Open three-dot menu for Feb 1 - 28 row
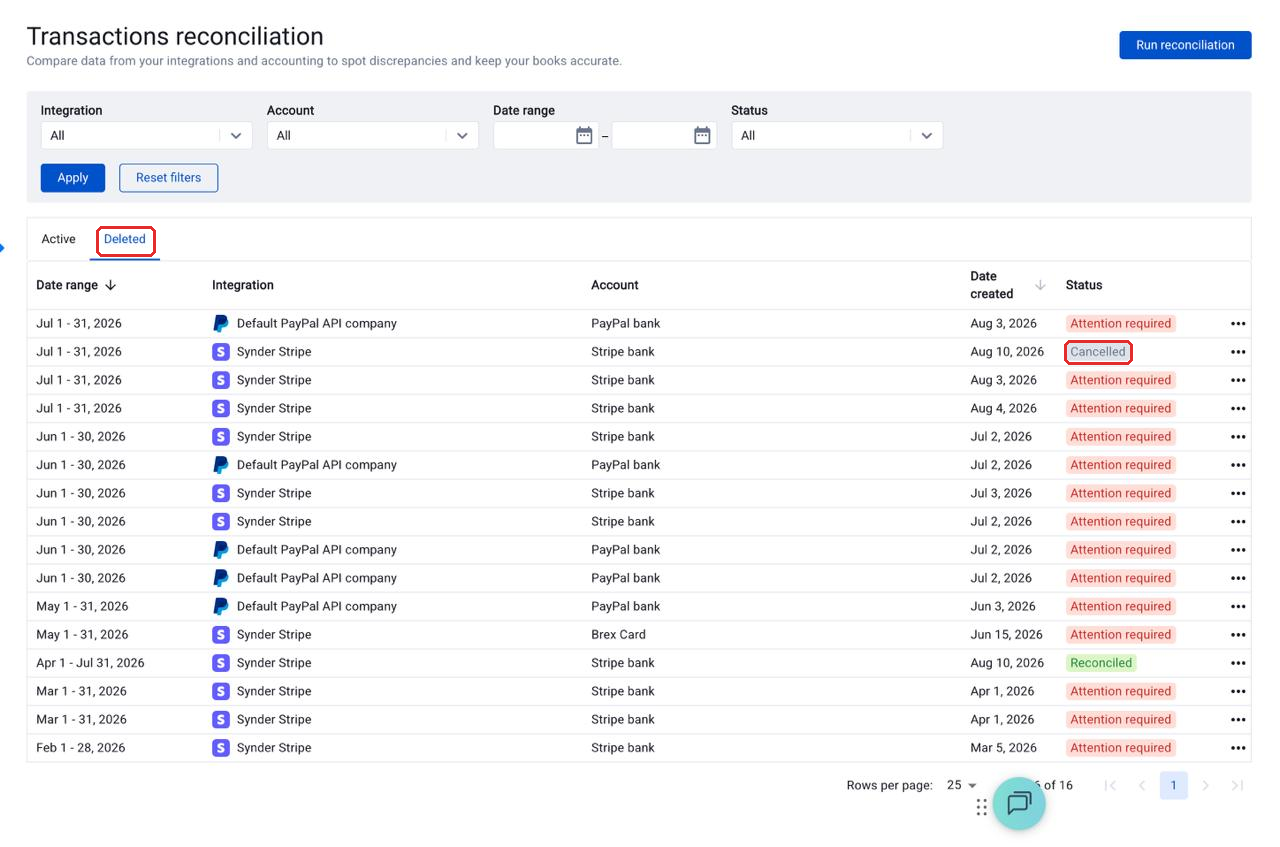The image size is (1280, 847). (1238, 748)
